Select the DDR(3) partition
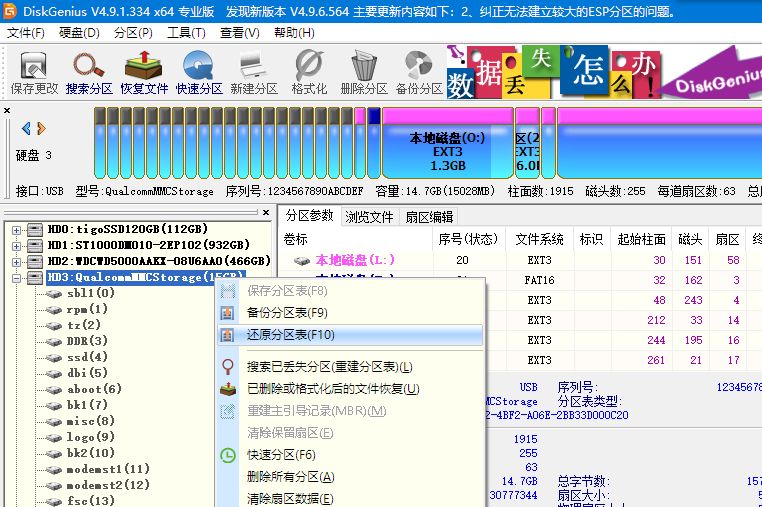Screen dimensions: 762x507 (87, 341)
